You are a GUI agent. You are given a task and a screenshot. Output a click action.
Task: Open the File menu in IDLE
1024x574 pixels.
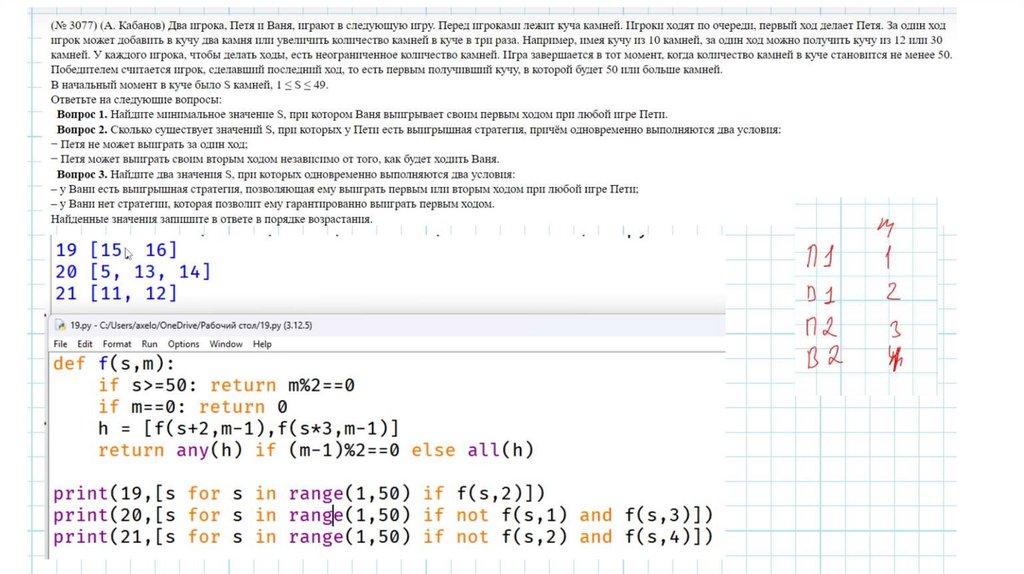point(60,343)
